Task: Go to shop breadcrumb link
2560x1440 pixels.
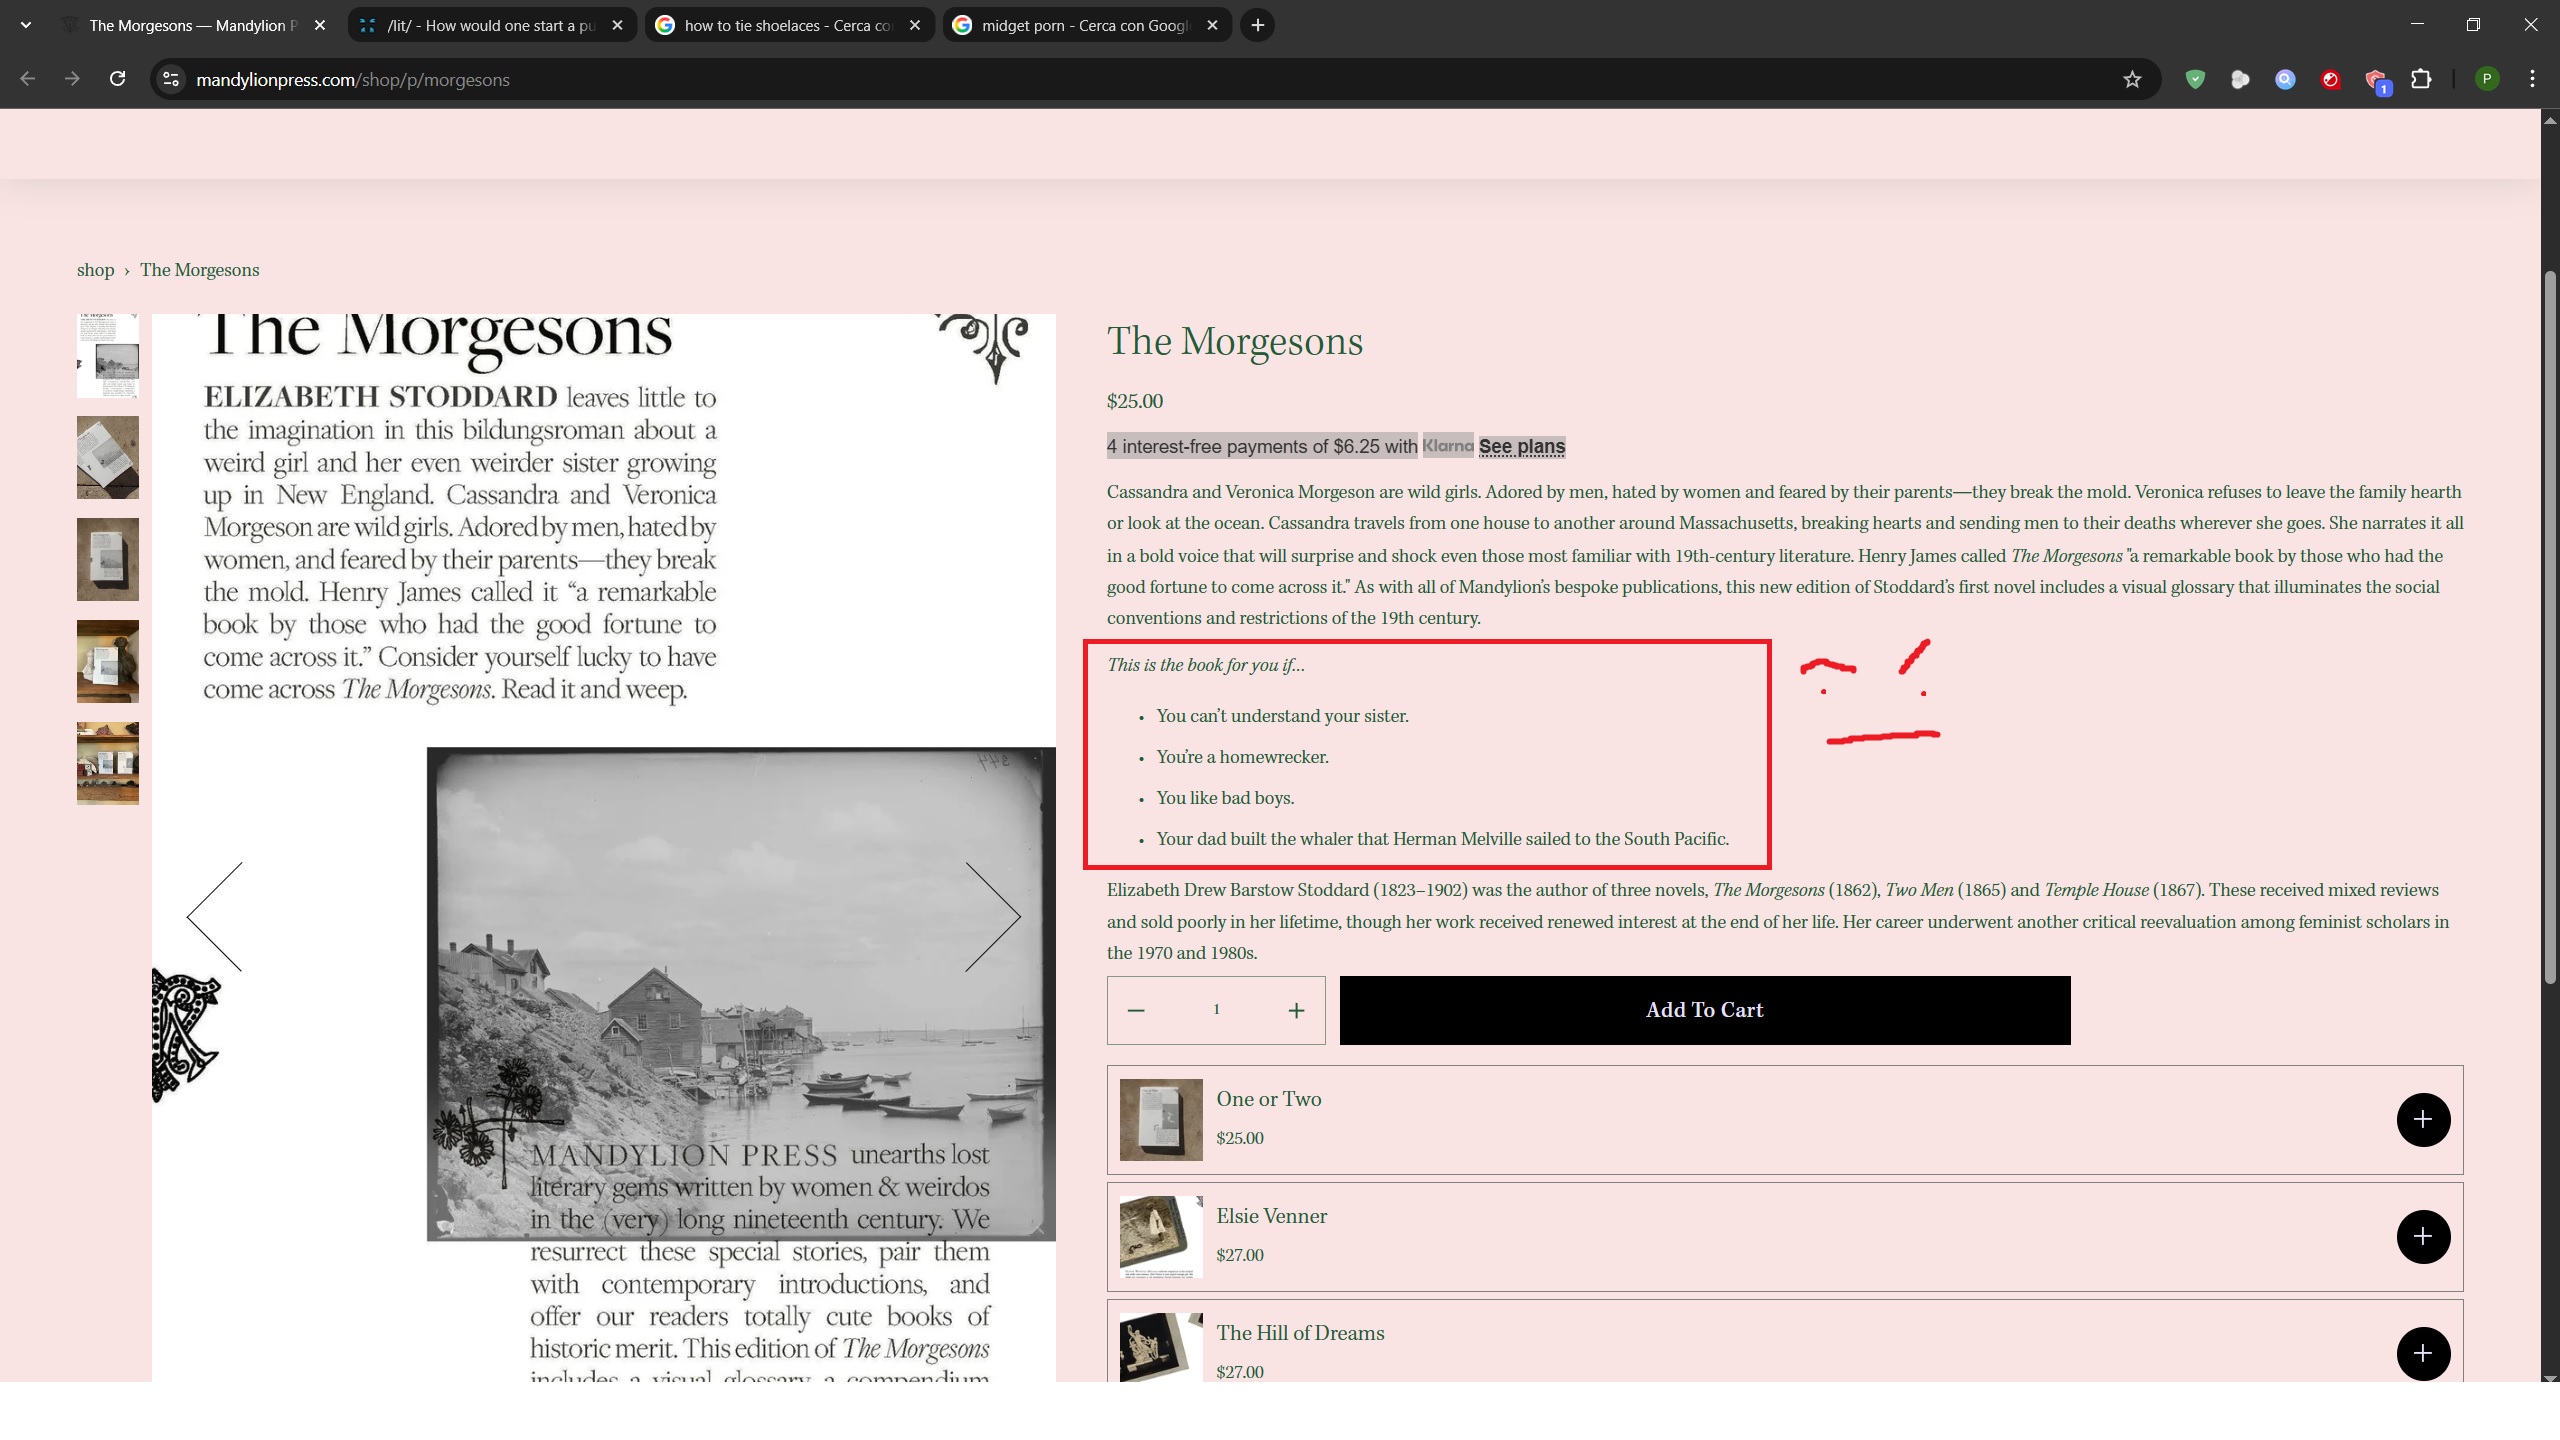Action: click(x=95, y=270)
